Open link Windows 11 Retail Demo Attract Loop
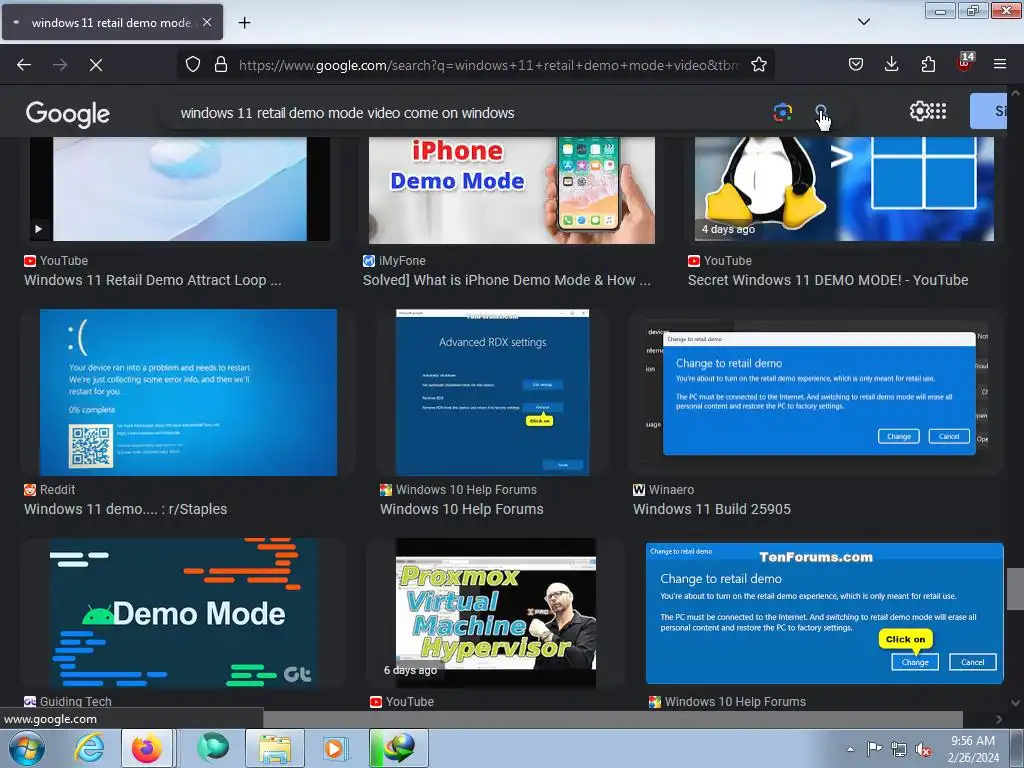Screen dimensions: 1024x768 (153, 280)
